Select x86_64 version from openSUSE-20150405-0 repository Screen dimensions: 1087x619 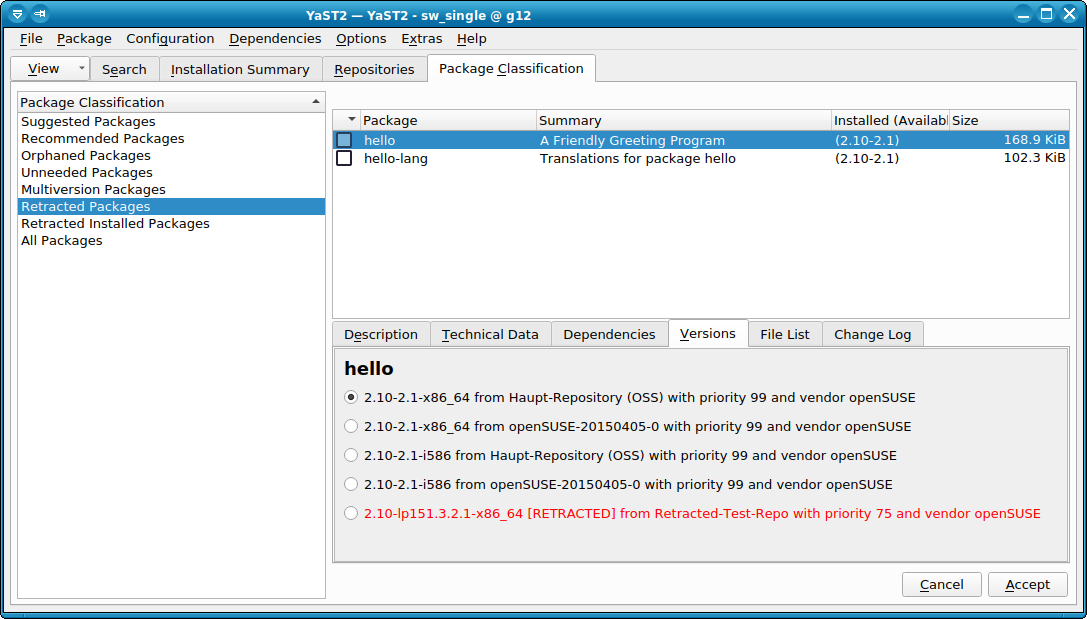pyautogui.click(x=351, y=426)
